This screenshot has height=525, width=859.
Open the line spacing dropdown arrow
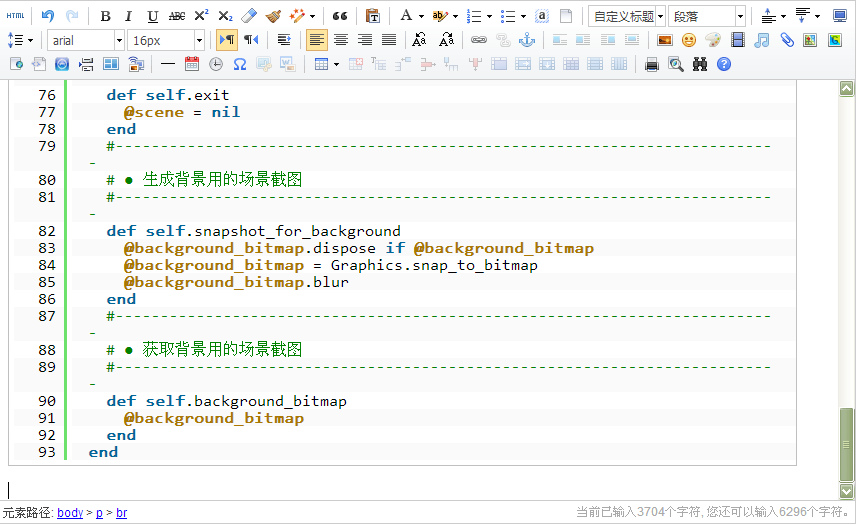tap(30, 40)
